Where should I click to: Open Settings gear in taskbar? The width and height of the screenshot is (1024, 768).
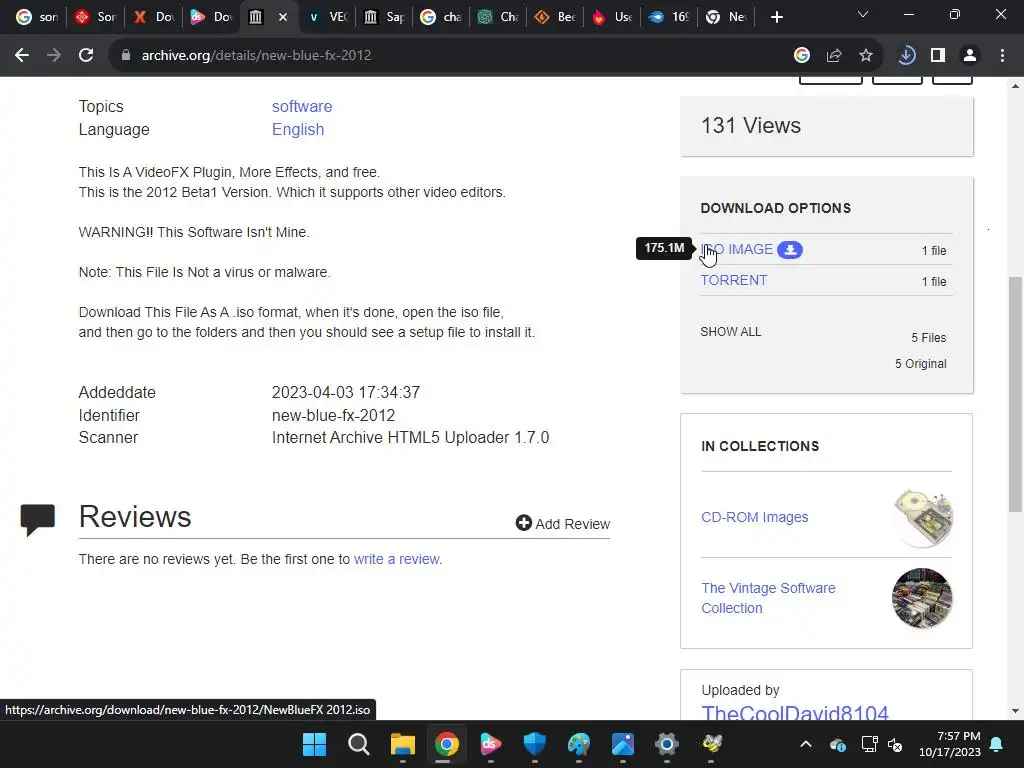(x=667, y=744)
